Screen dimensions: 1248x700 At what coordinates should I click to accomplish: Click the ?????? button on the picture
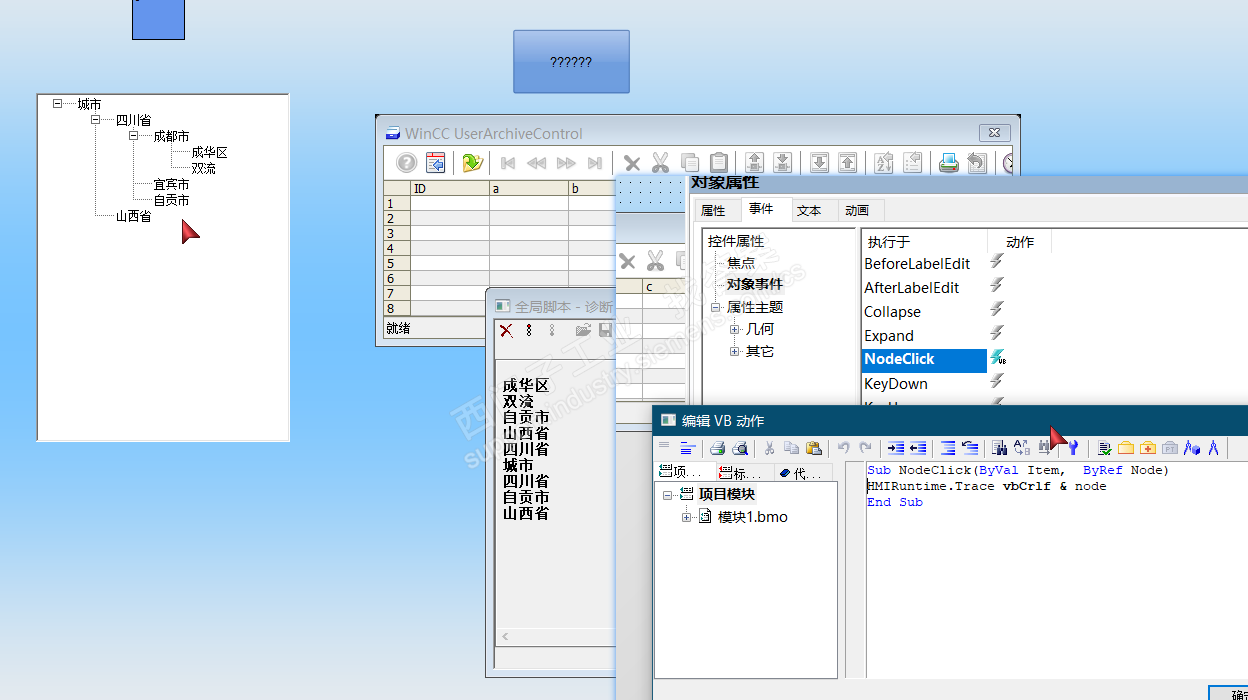click(571, 61)
